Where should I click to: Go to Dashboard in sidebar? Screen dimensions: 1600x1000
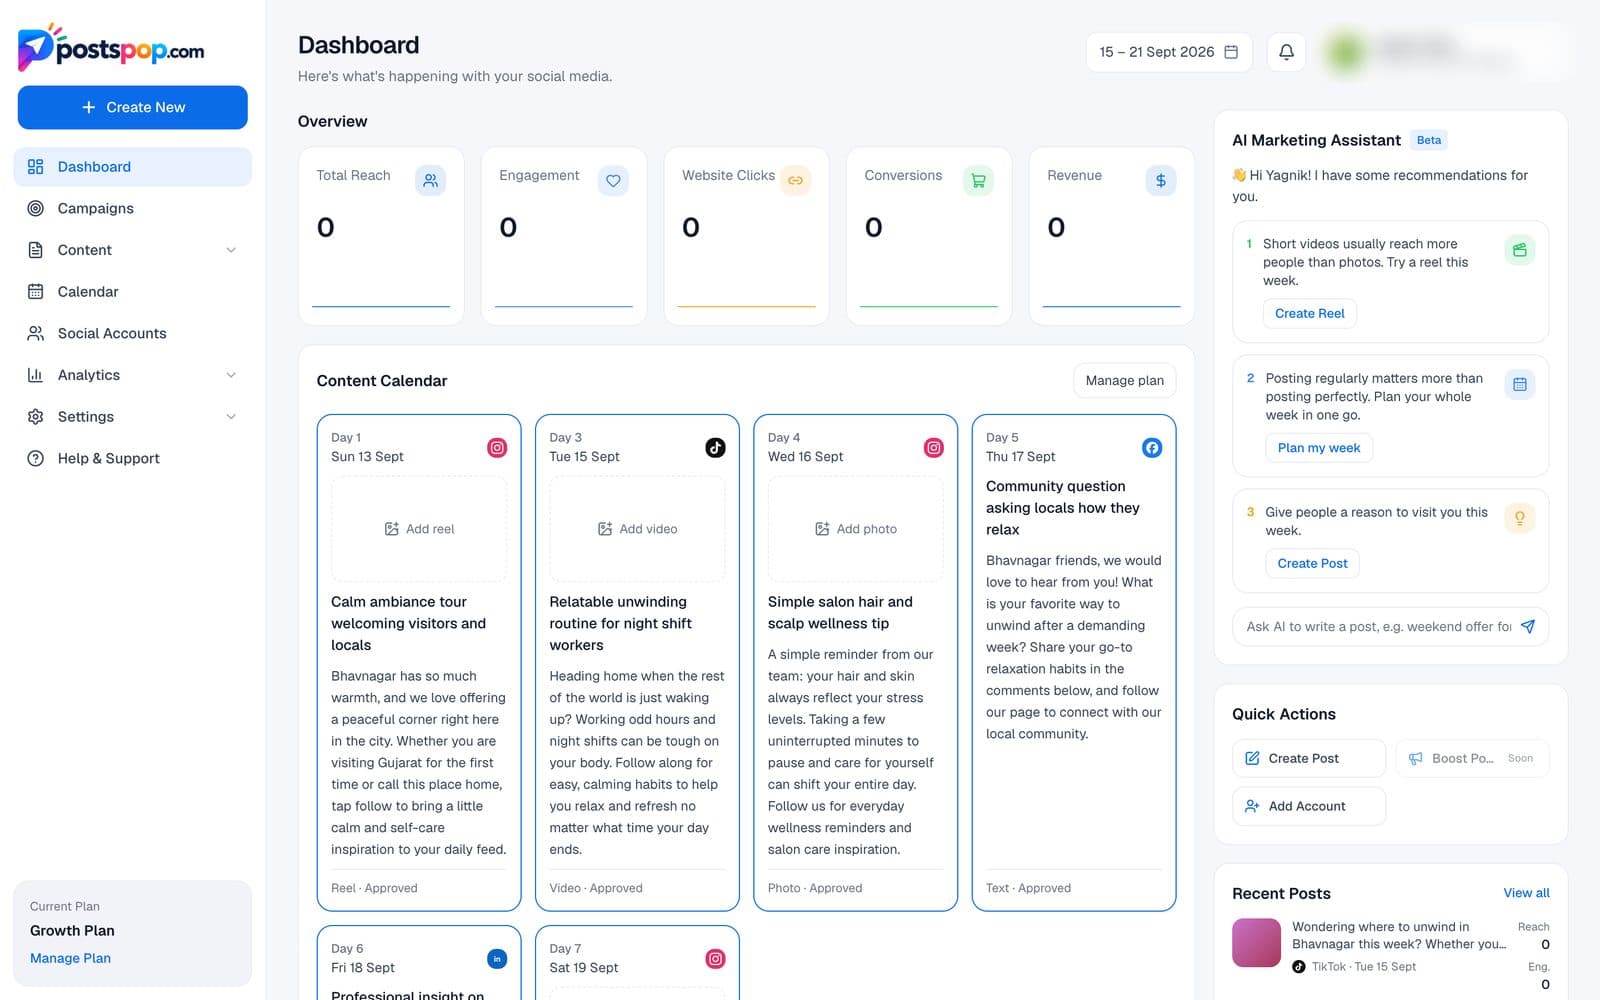tap(132, 167)
